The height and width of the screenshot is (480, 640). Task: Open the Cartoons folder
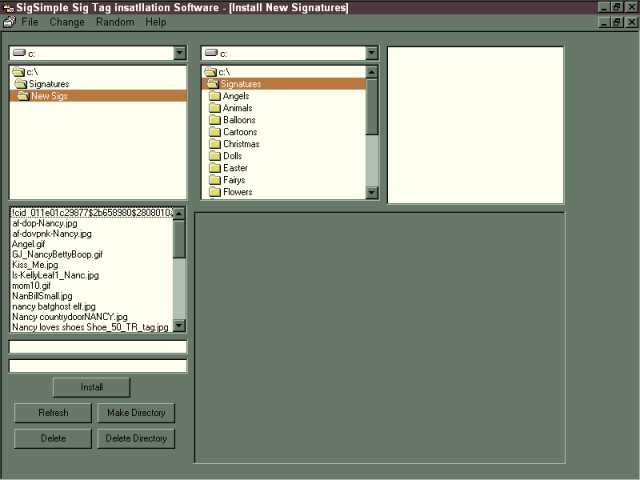click(233, 132)
